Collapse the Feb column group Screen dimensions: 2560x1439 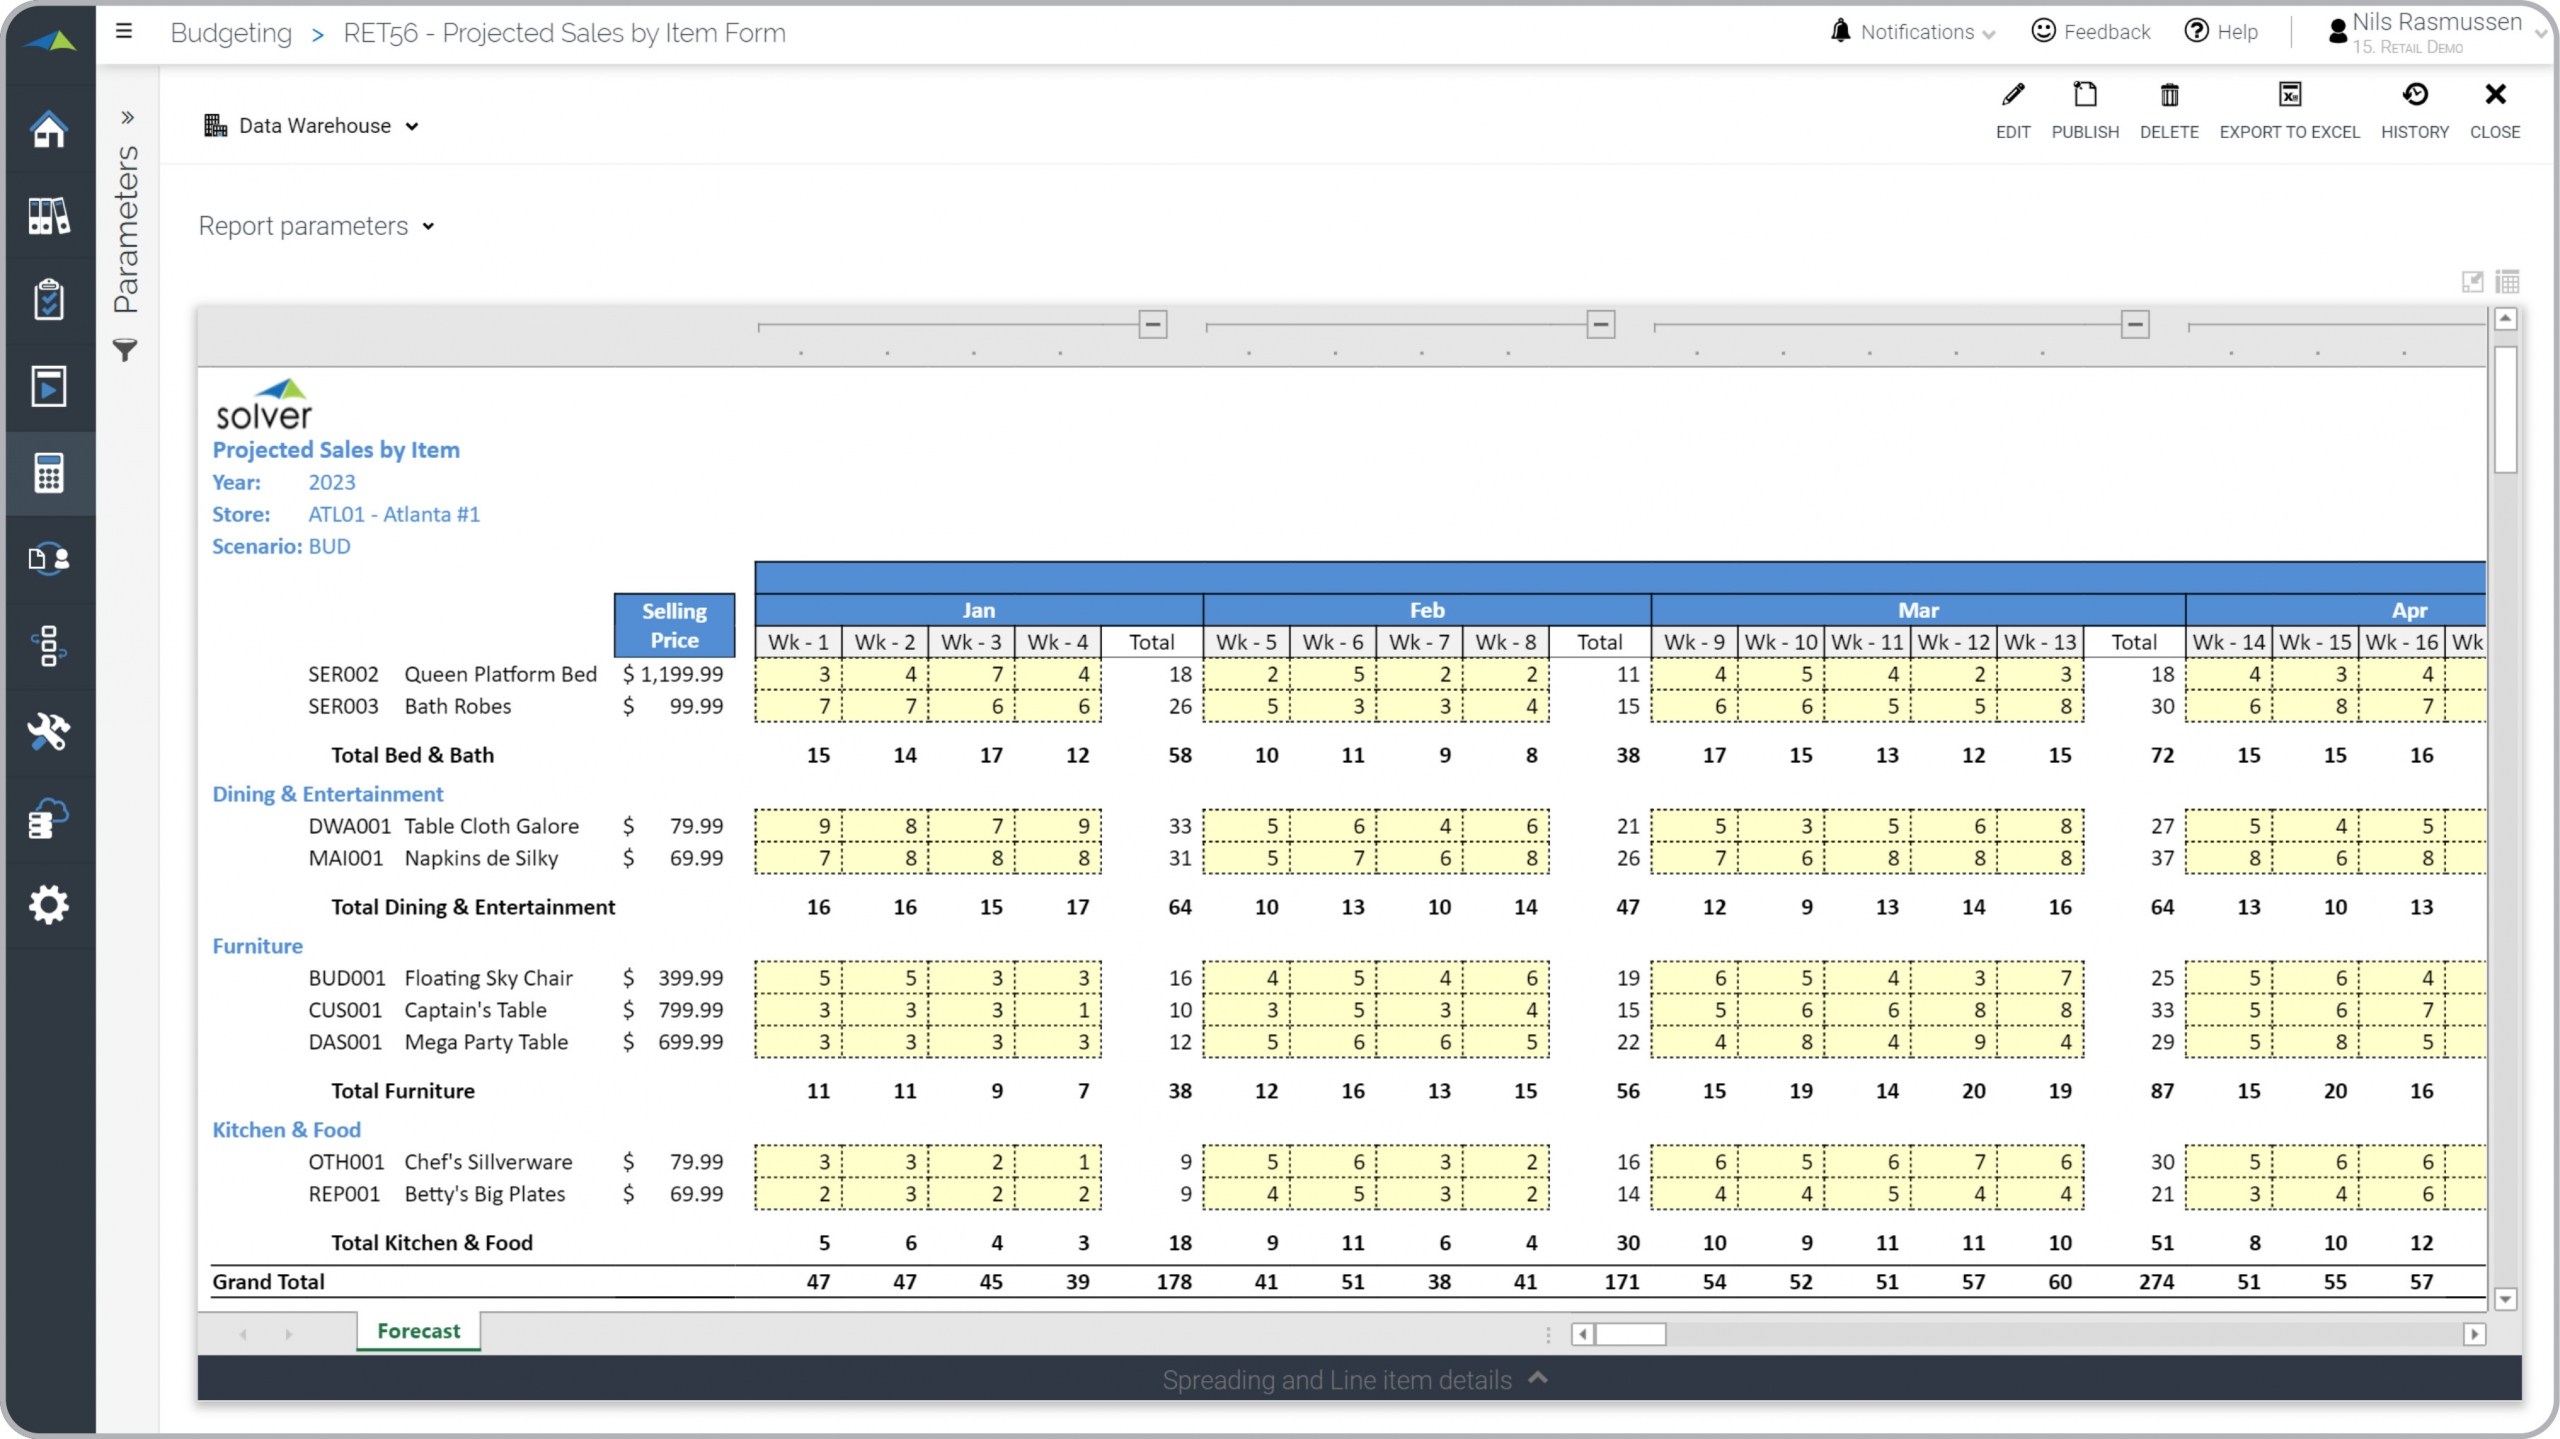tap(1600, 324)
